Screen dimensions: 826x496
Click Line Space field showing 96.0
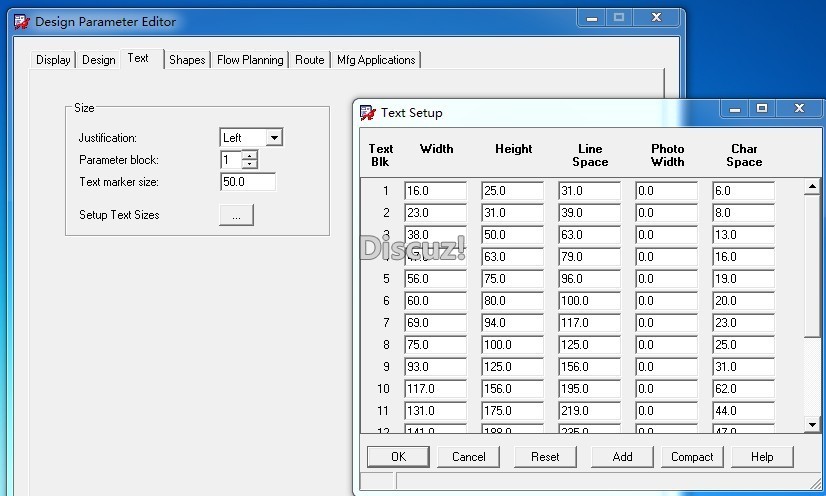tap(589, 279)
